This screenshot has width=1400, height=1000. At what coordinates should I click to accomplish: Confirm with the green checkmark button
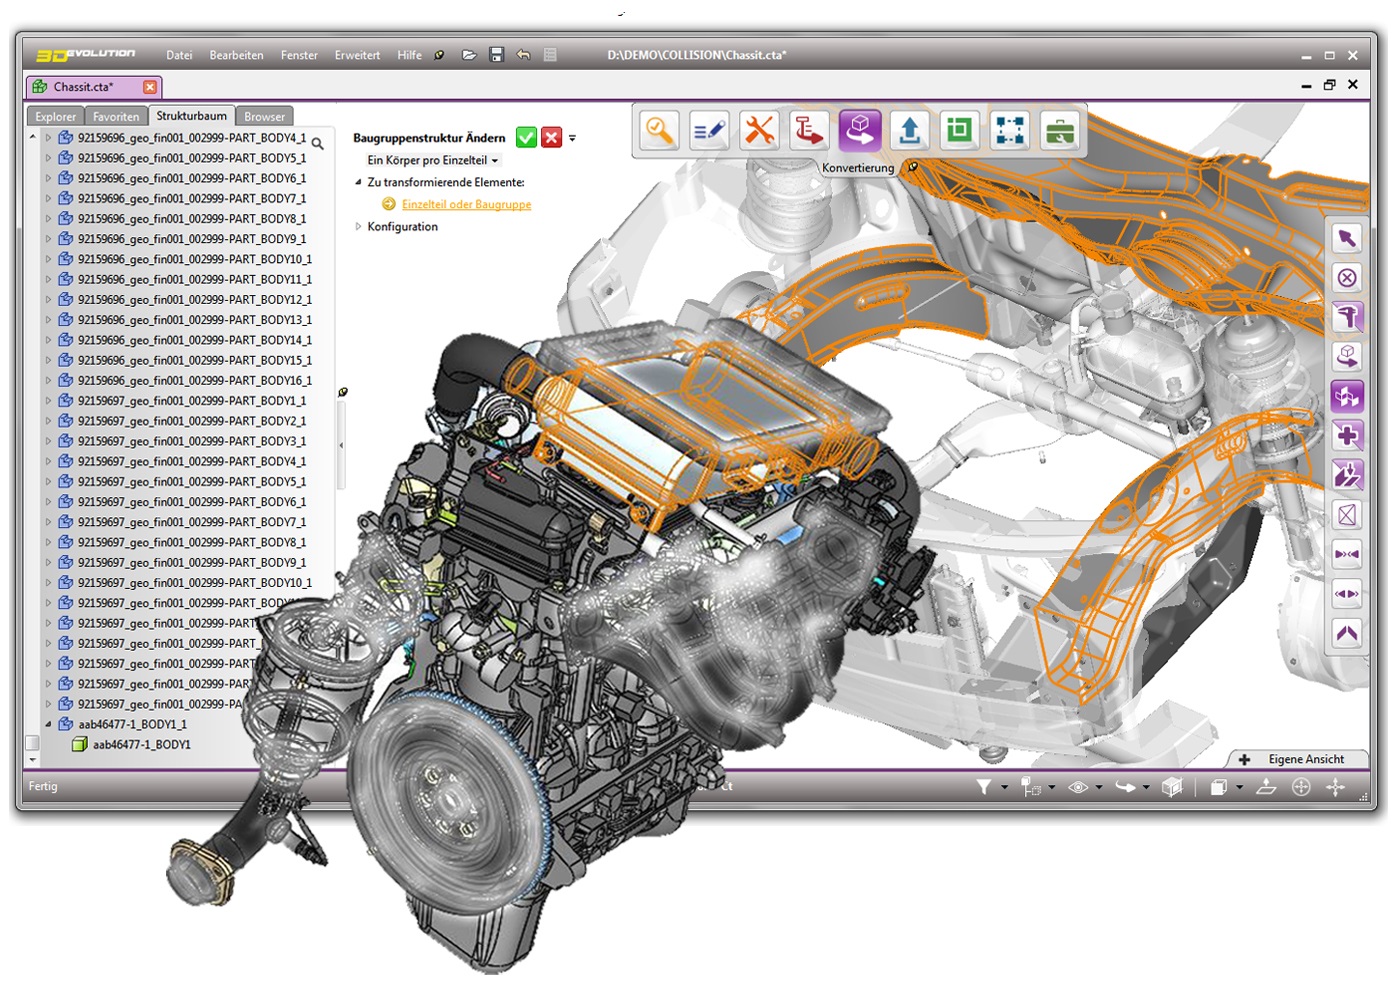point(526,138)
